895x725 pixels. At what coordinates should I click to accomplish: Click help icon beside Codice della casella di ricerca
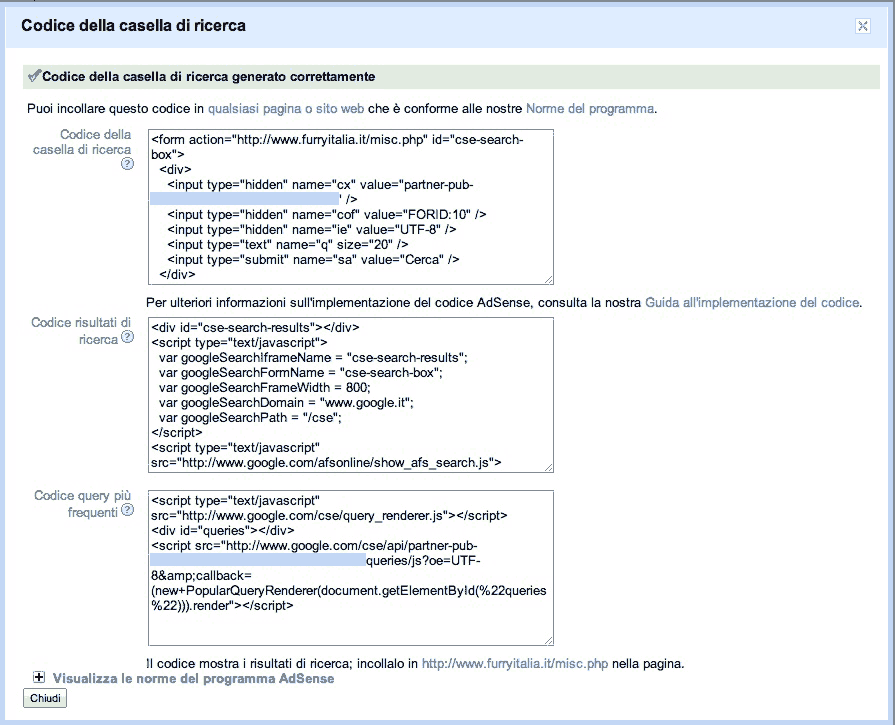point(127,164)
